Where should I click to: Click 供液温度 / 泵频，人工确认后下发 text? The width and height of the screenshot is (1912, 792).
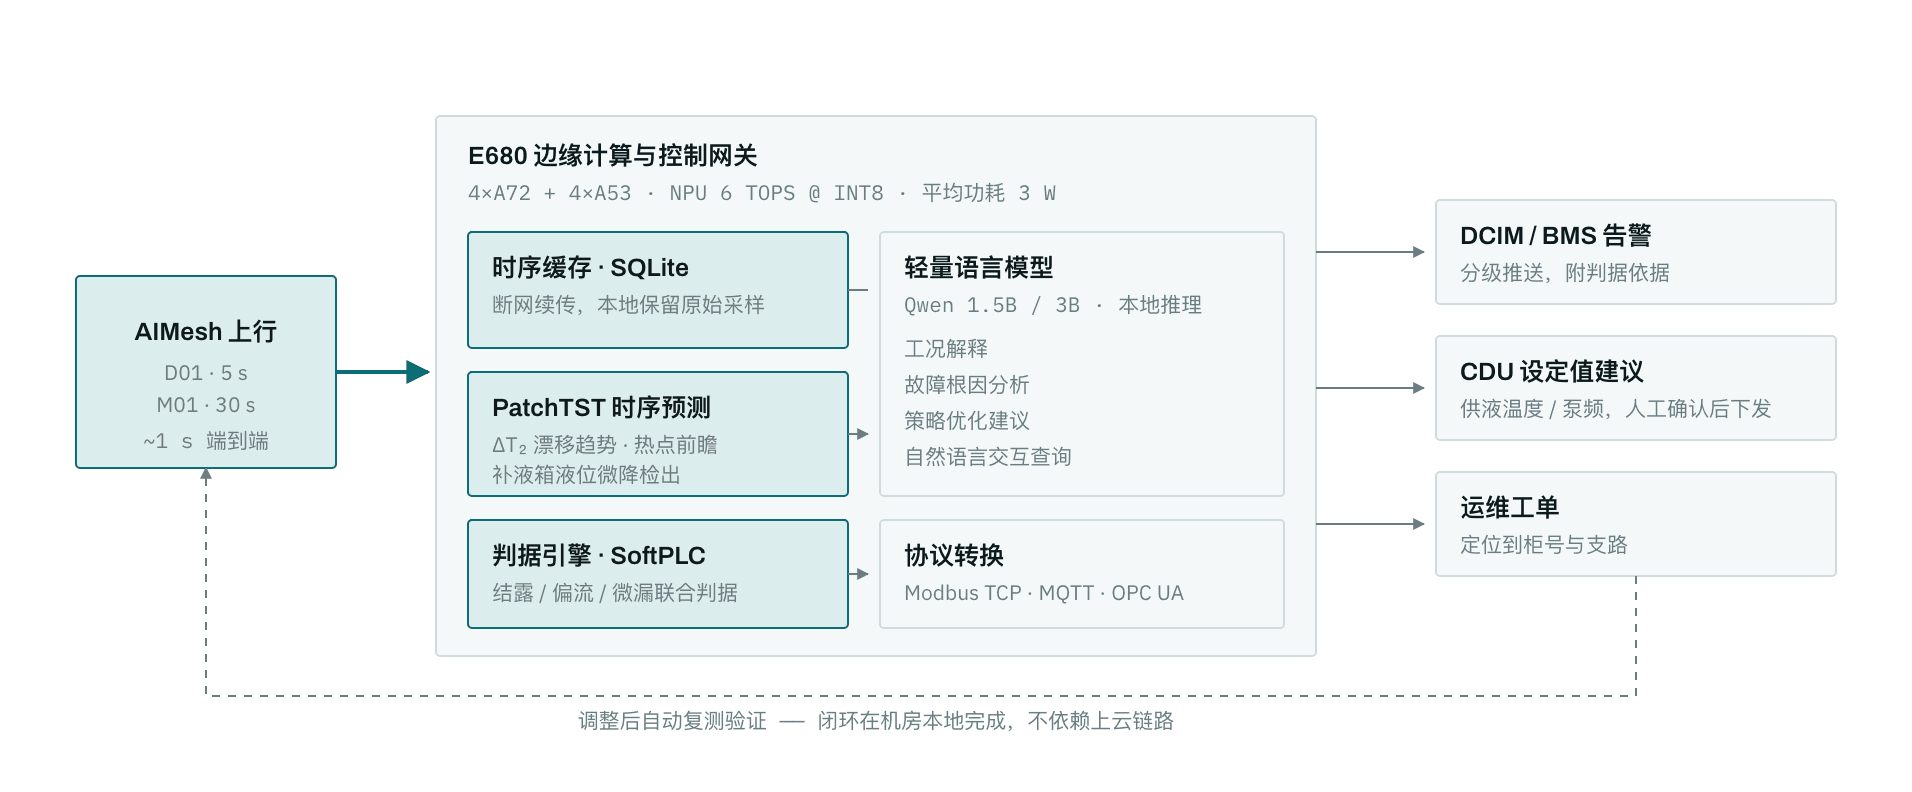point(1616,409)
